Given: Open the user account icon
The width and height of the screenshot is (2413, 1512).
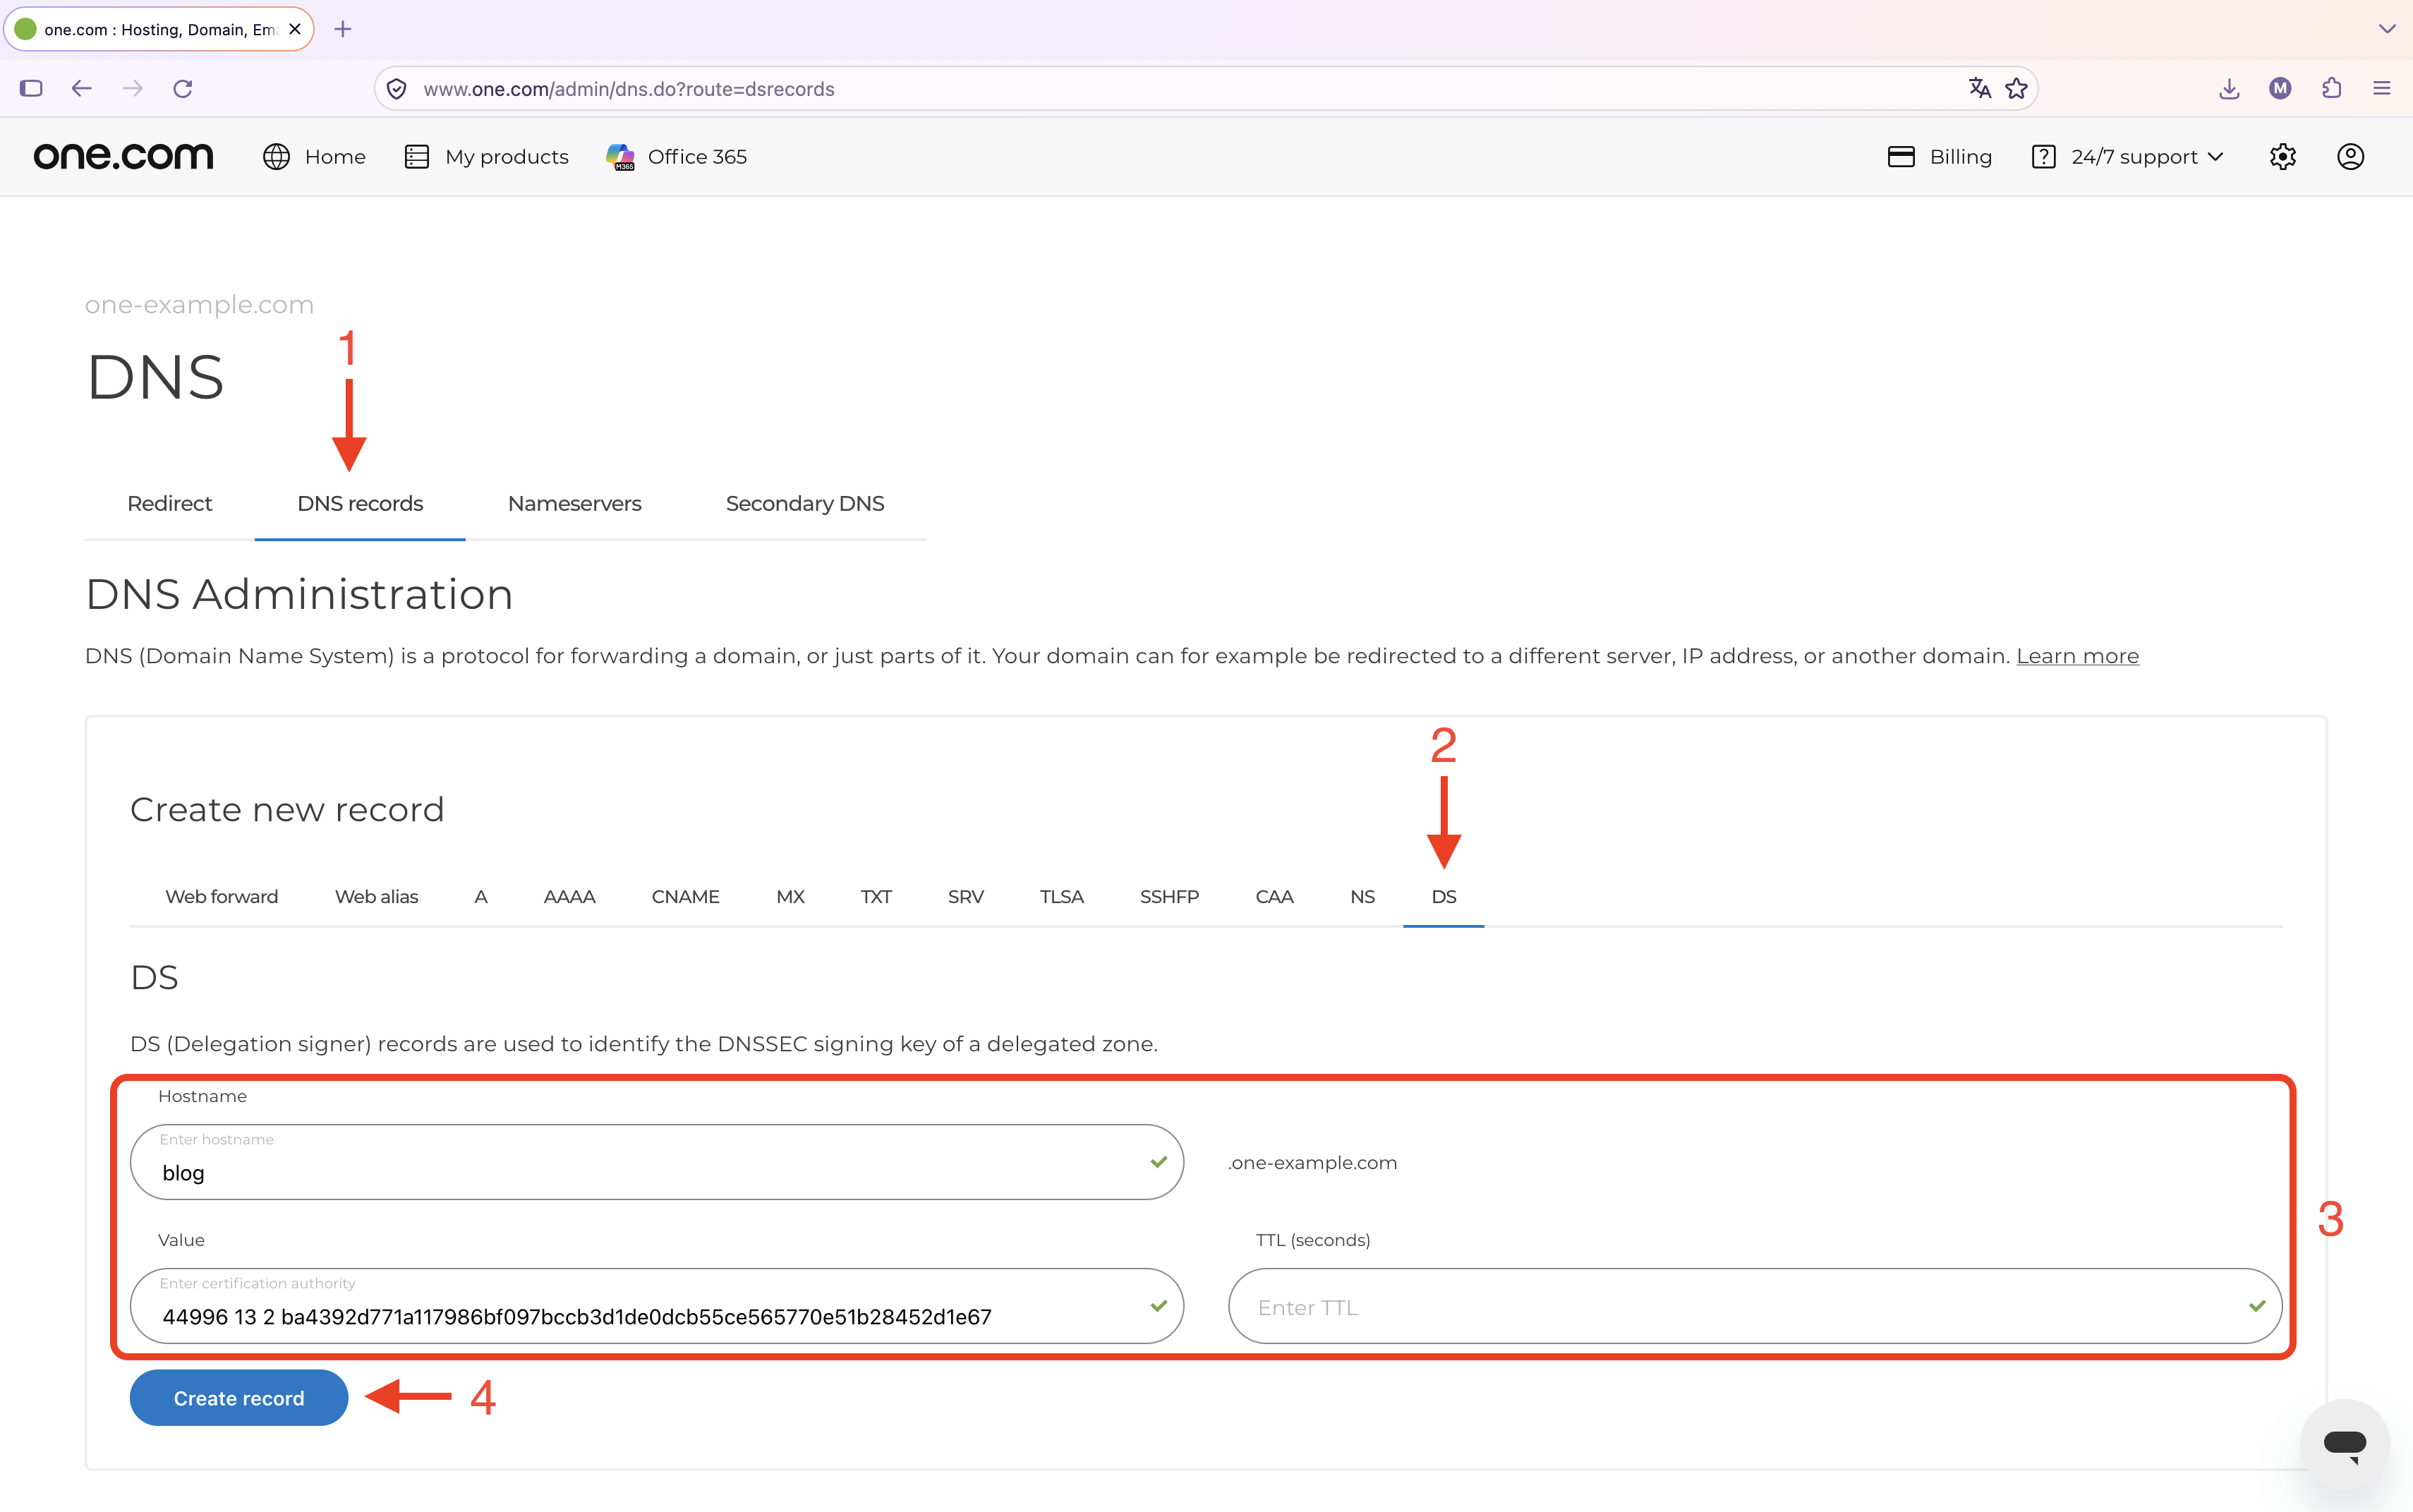Looking at the screenshot, I should [2350, 156].
